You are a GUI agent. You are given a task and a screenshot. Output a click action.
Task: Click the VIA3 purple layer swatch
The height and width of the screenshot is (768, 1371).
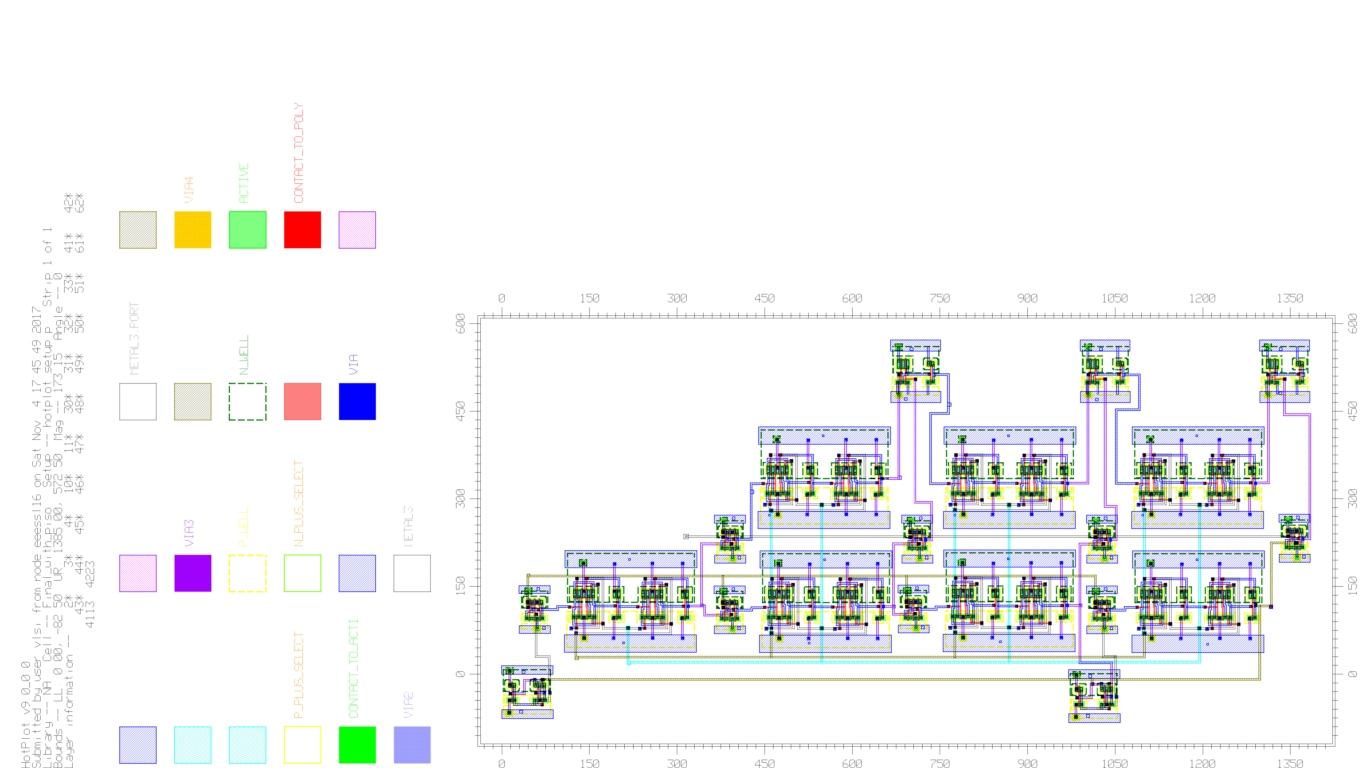click(x=192, y=576)
